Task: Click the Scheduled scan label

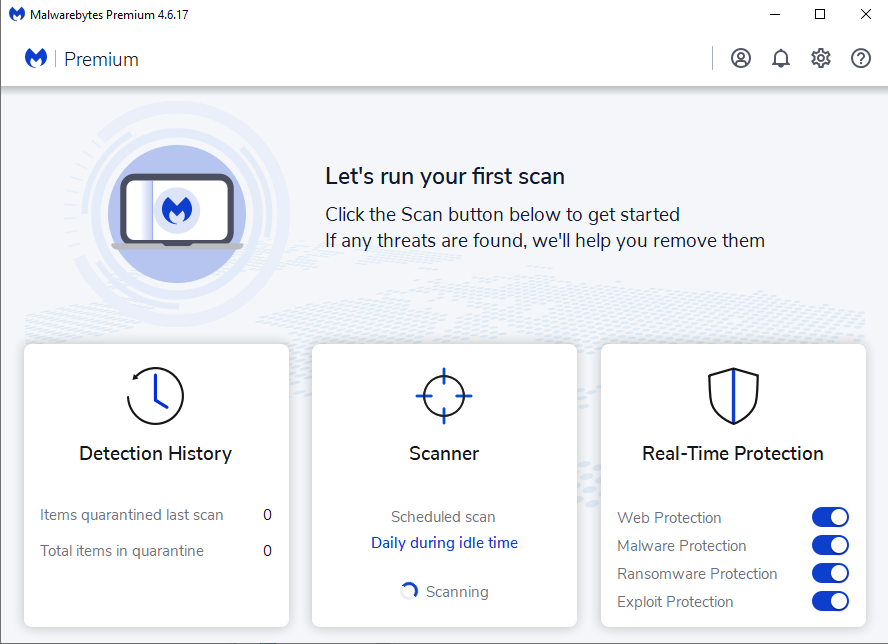Action: [x=443, y=517]
